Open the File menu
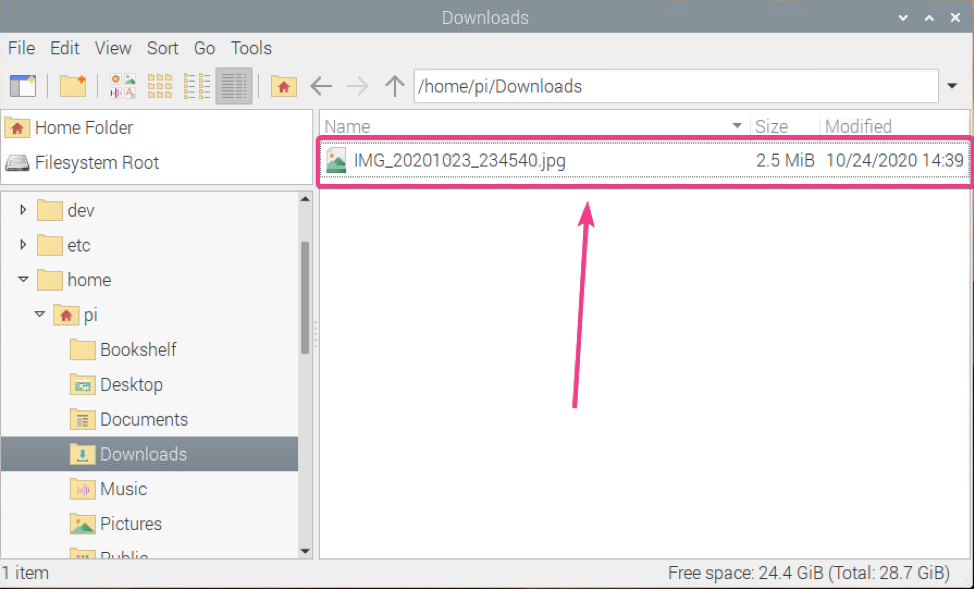Screen dimensions: 974x589 21,48
